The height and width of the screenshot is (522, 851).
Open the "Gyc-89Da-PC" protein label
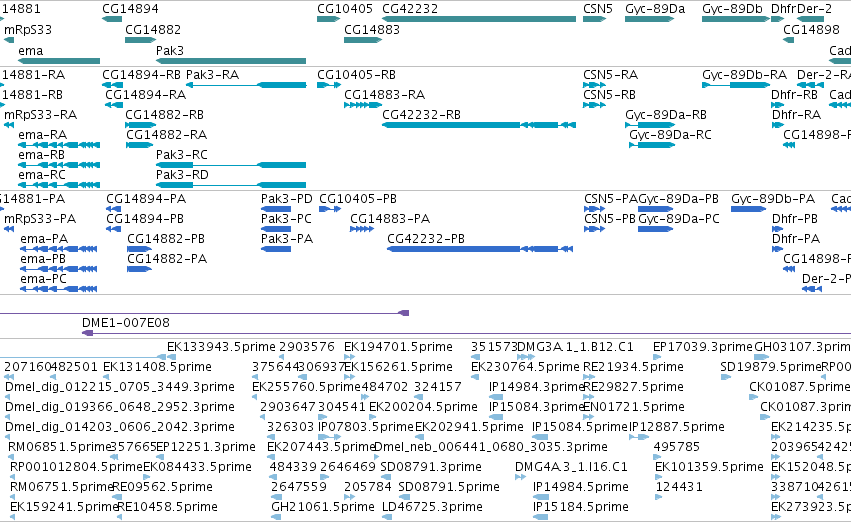tap(678, 219)
